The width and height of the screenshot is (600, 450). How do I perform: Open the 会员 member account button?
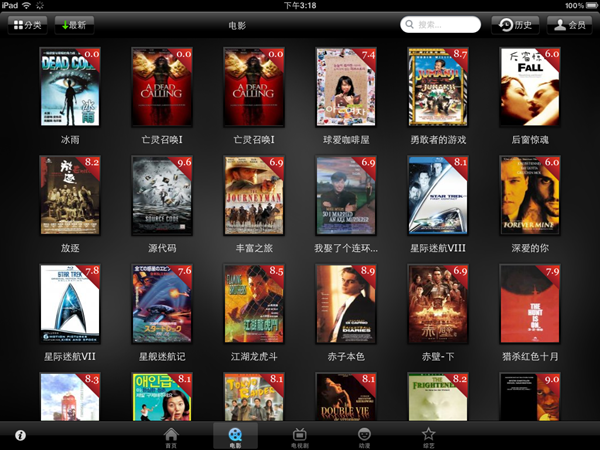tap(569, 25)
